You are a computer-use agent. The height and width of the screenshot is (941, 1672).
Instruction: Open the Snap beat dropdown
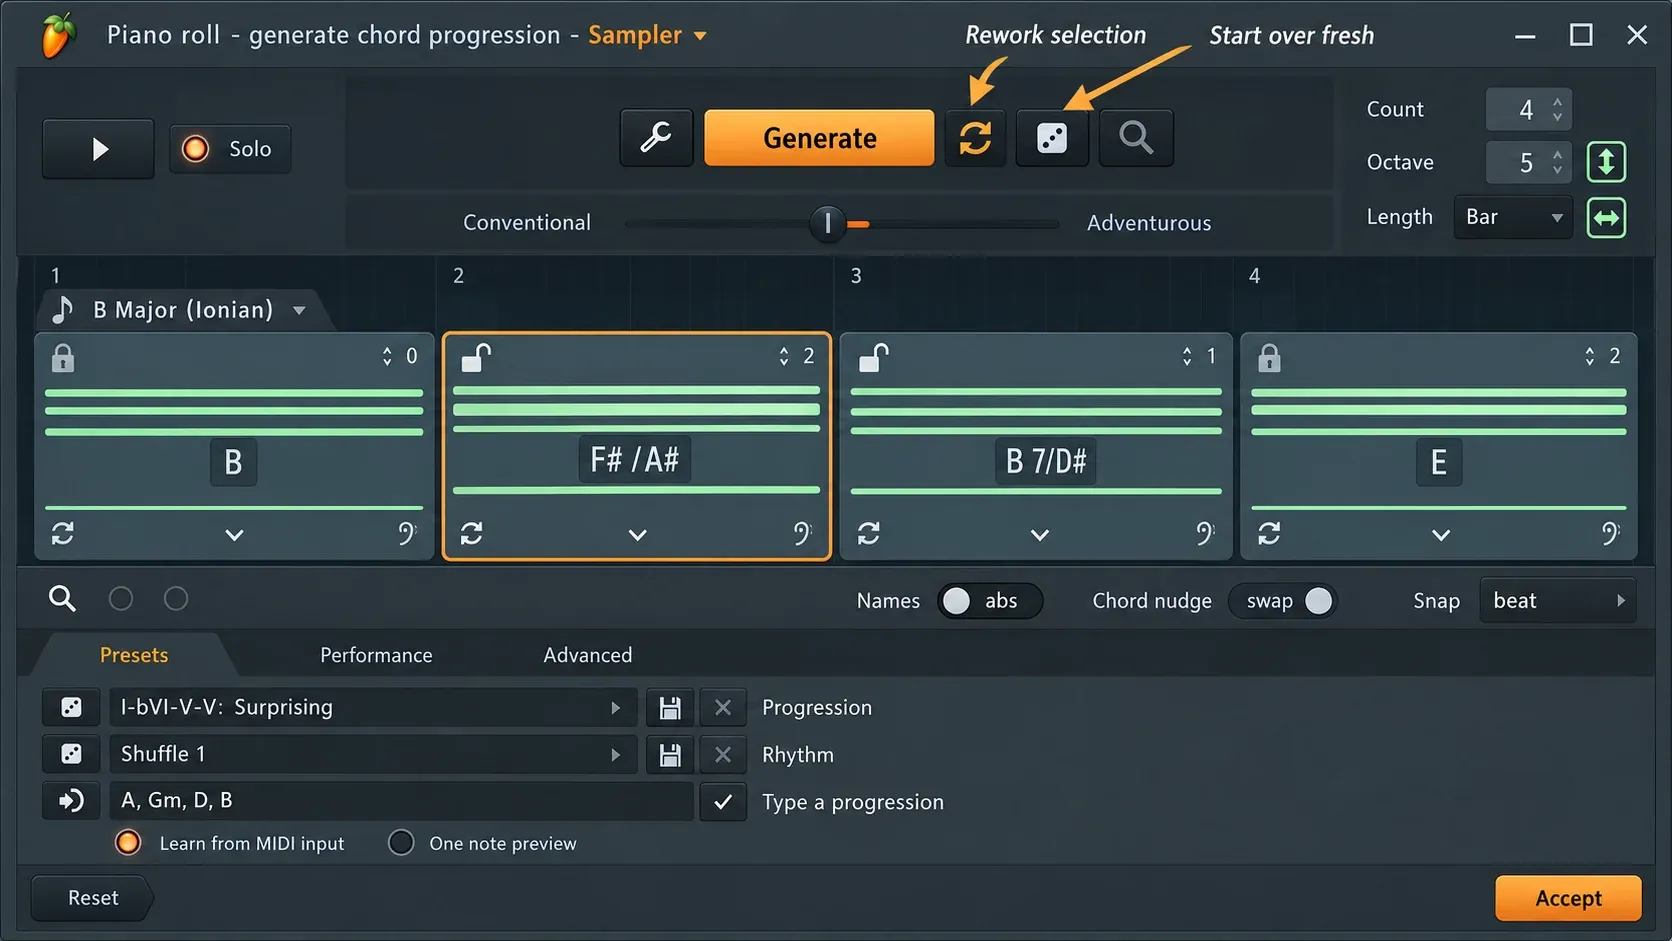point(1557,601)
